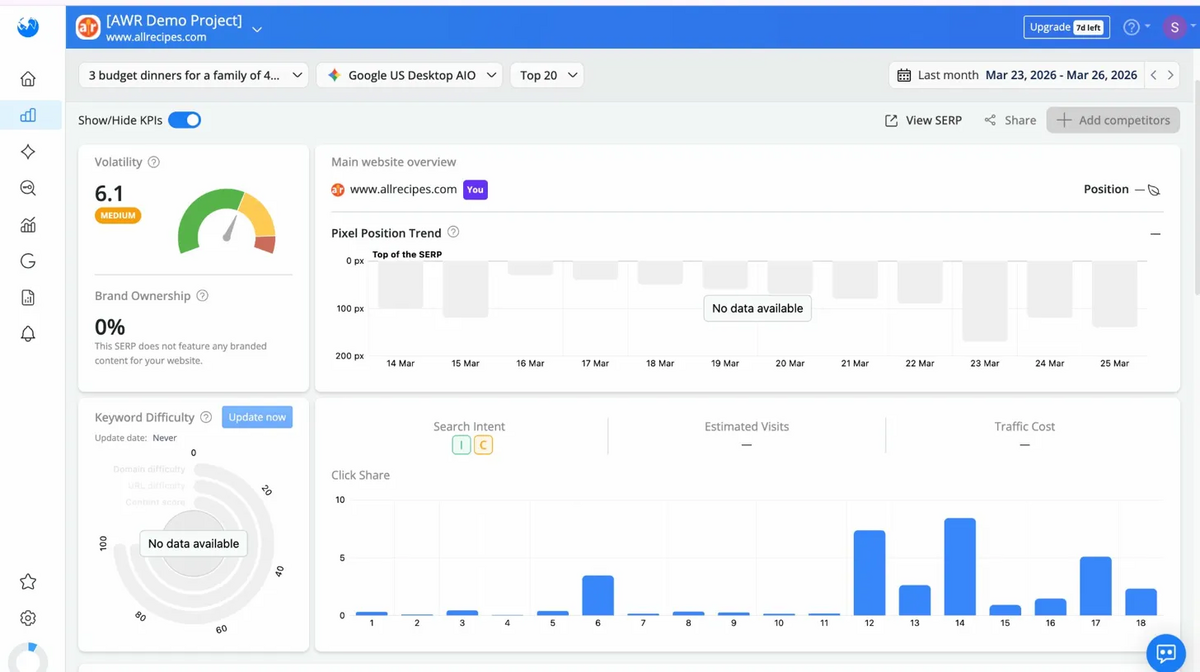Click the Click Share bar for position 12
1200x672 pixels.
870,572
